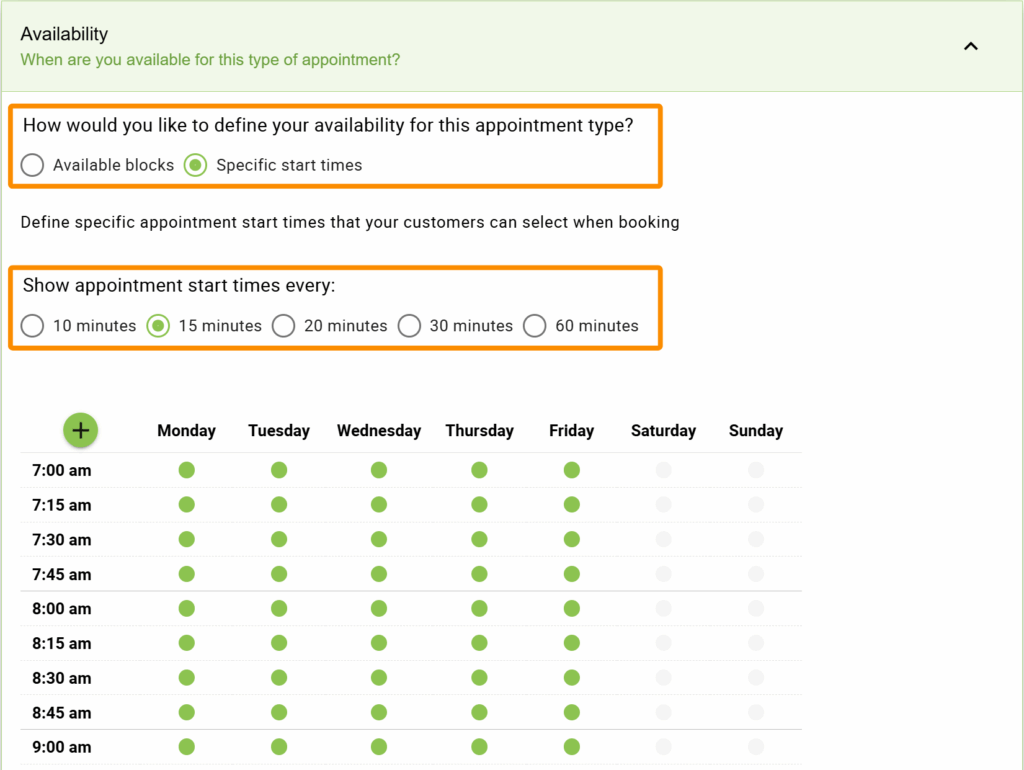The height and width of the screenshot is (770, 1024).
Task: Choose 20 minutes start time interval
Action: click(x=283, y=326)
